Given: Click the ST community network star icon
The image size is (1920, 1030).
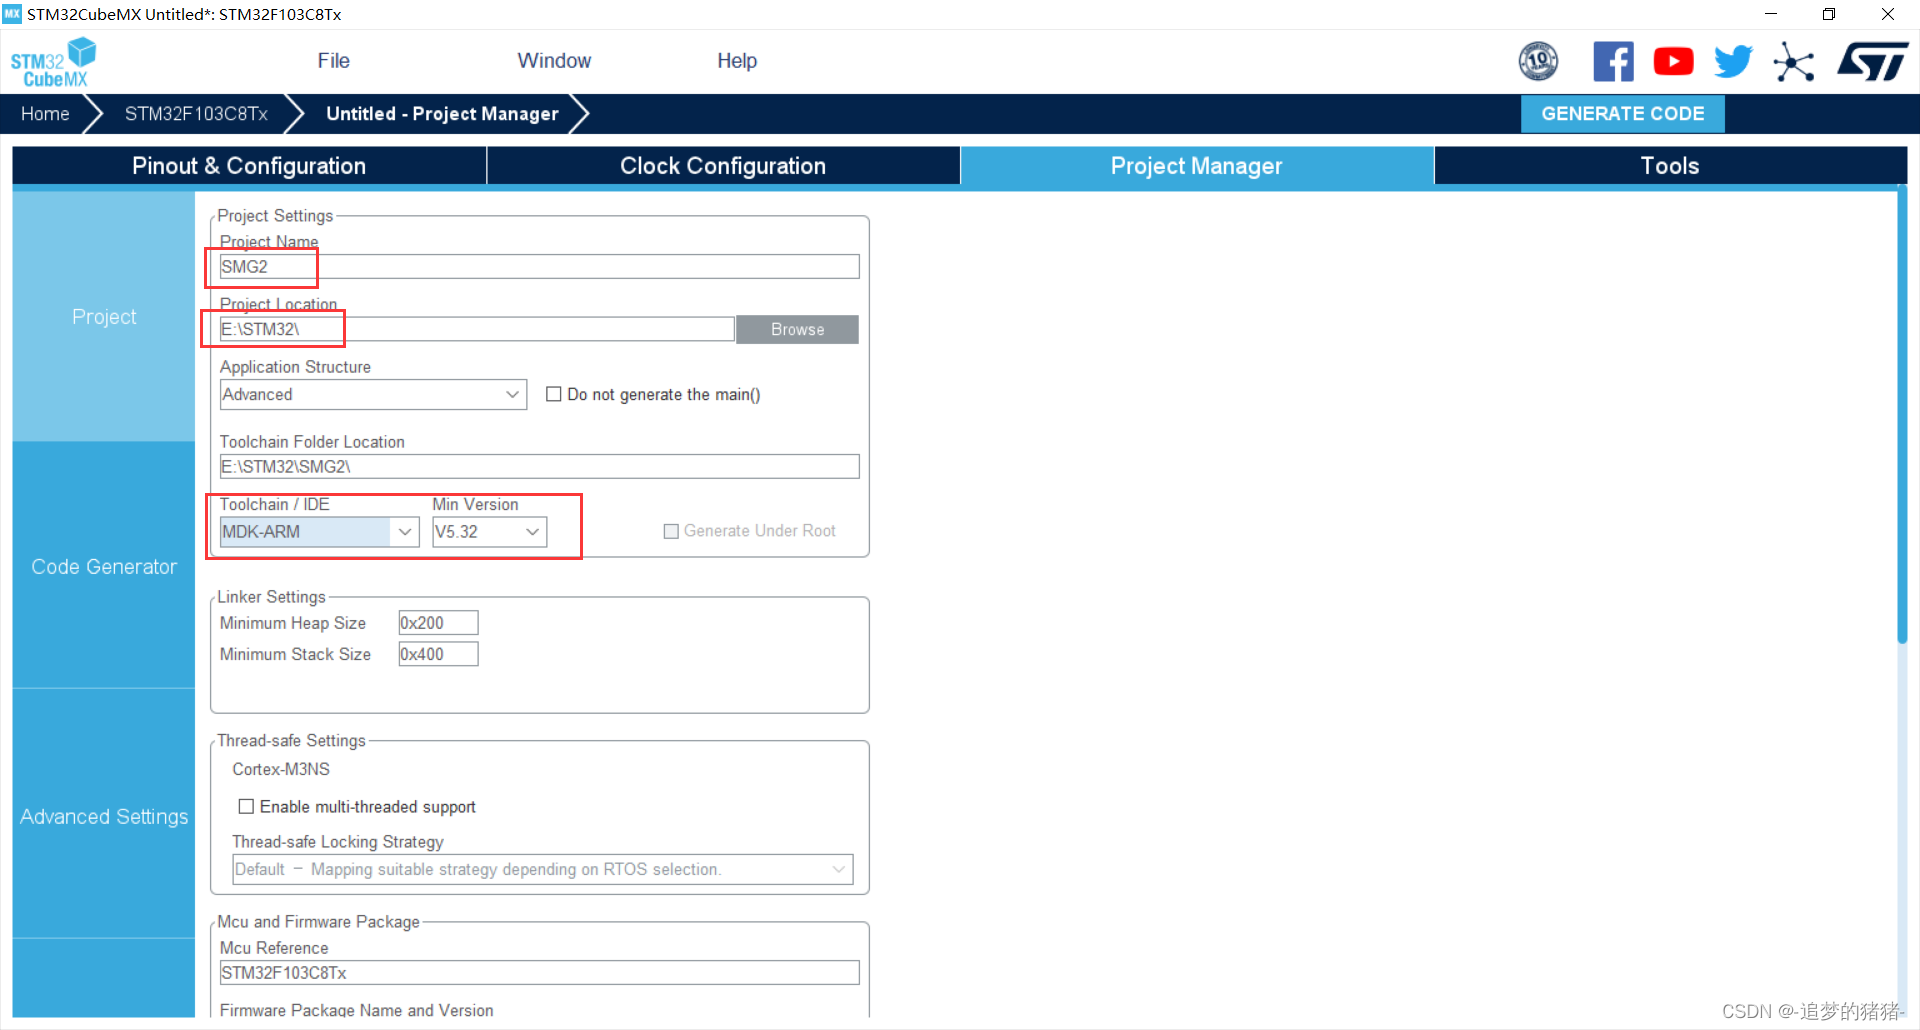Looking at the screenshot, I should coord(1794,62).
